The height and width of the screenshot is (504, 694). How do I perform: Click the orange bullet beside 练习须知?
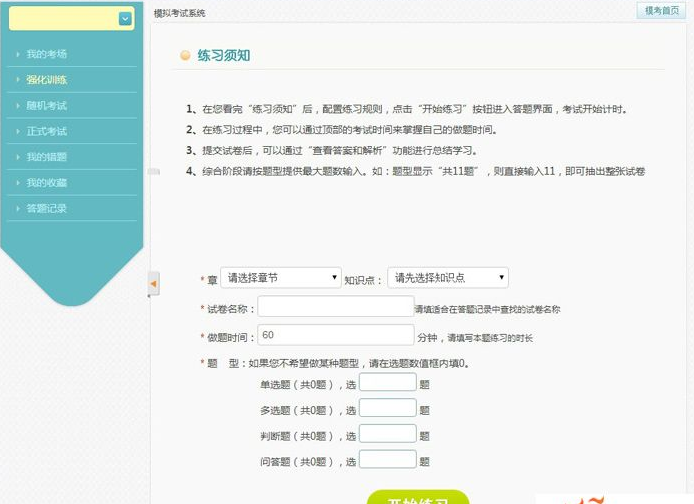(x=185, y=55)
